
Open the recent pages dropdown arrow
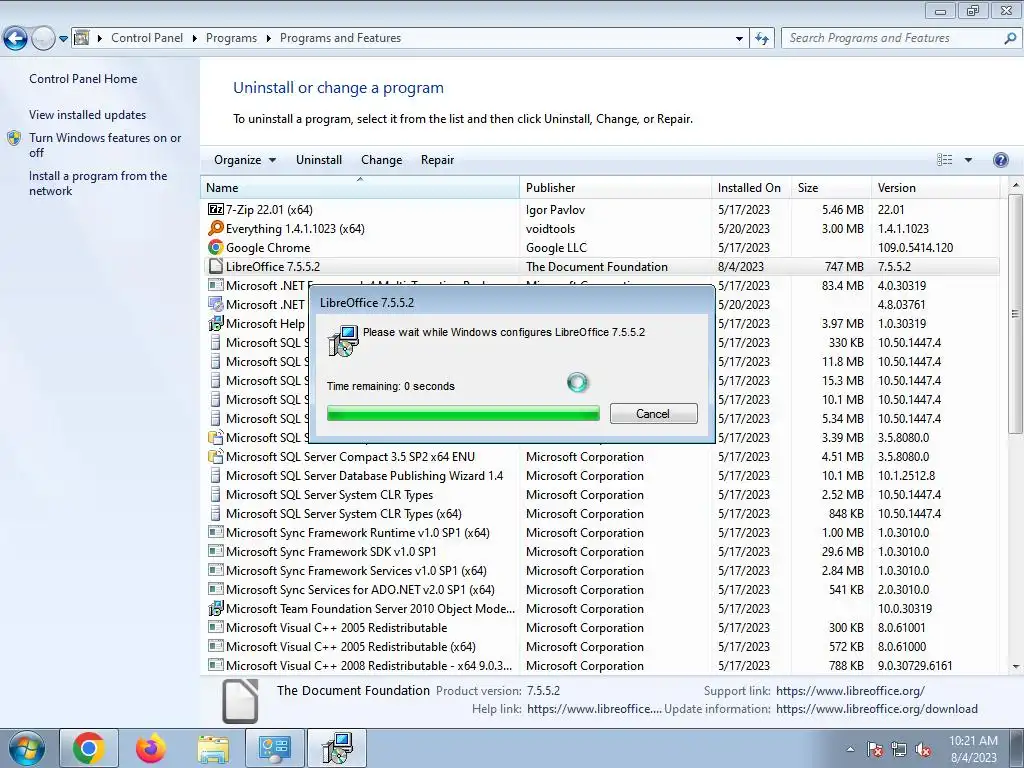click(x=63, y=39)
